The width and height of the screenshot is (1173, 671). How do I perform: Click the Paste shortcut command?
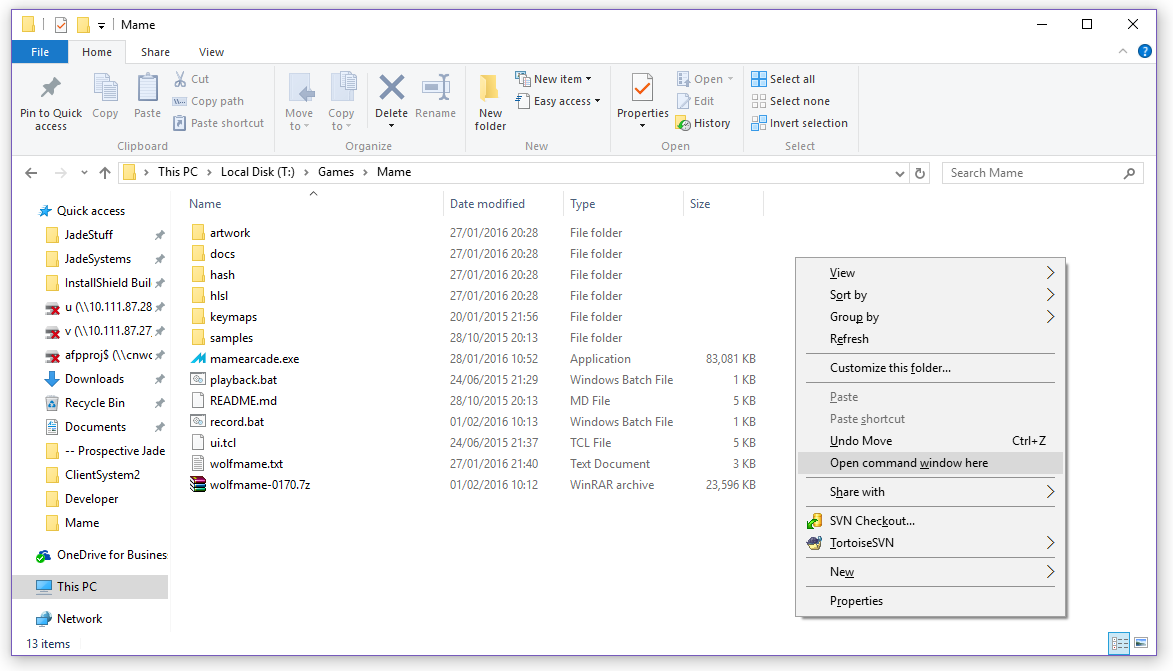click(x=218, y=123)
